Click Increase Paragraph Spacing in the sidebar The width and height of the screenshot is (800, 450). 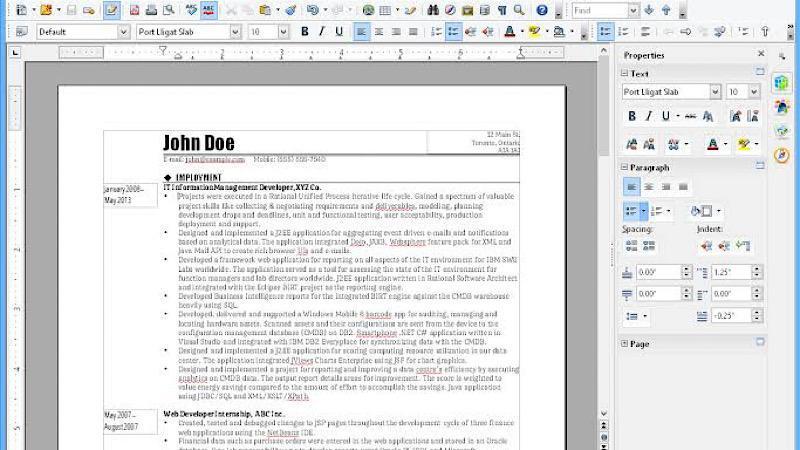pyautogui.click(x=632, y=246)
